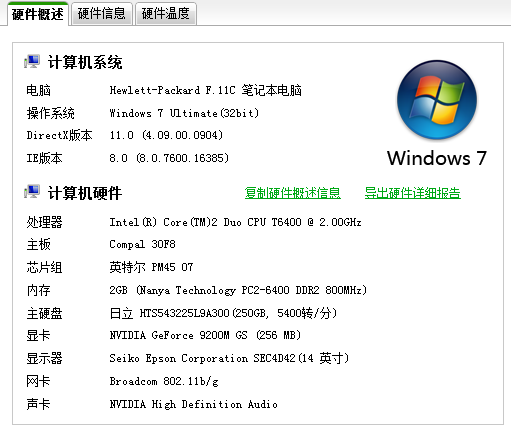The height and width of the screenshot is (435, 511).
Task: Click the 芯片组 row label
Action: coord(45,267)
